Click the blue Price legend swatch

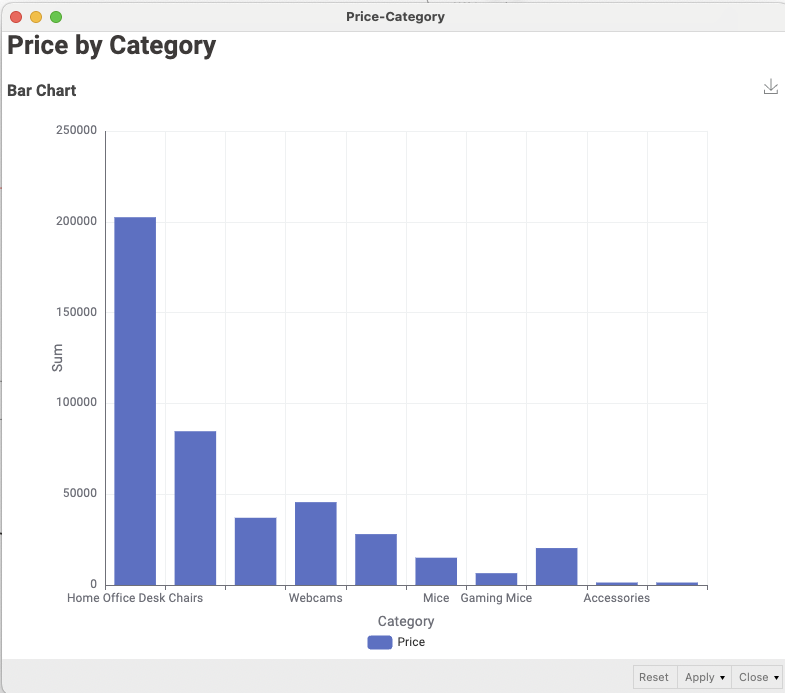[x=380, y=642]
